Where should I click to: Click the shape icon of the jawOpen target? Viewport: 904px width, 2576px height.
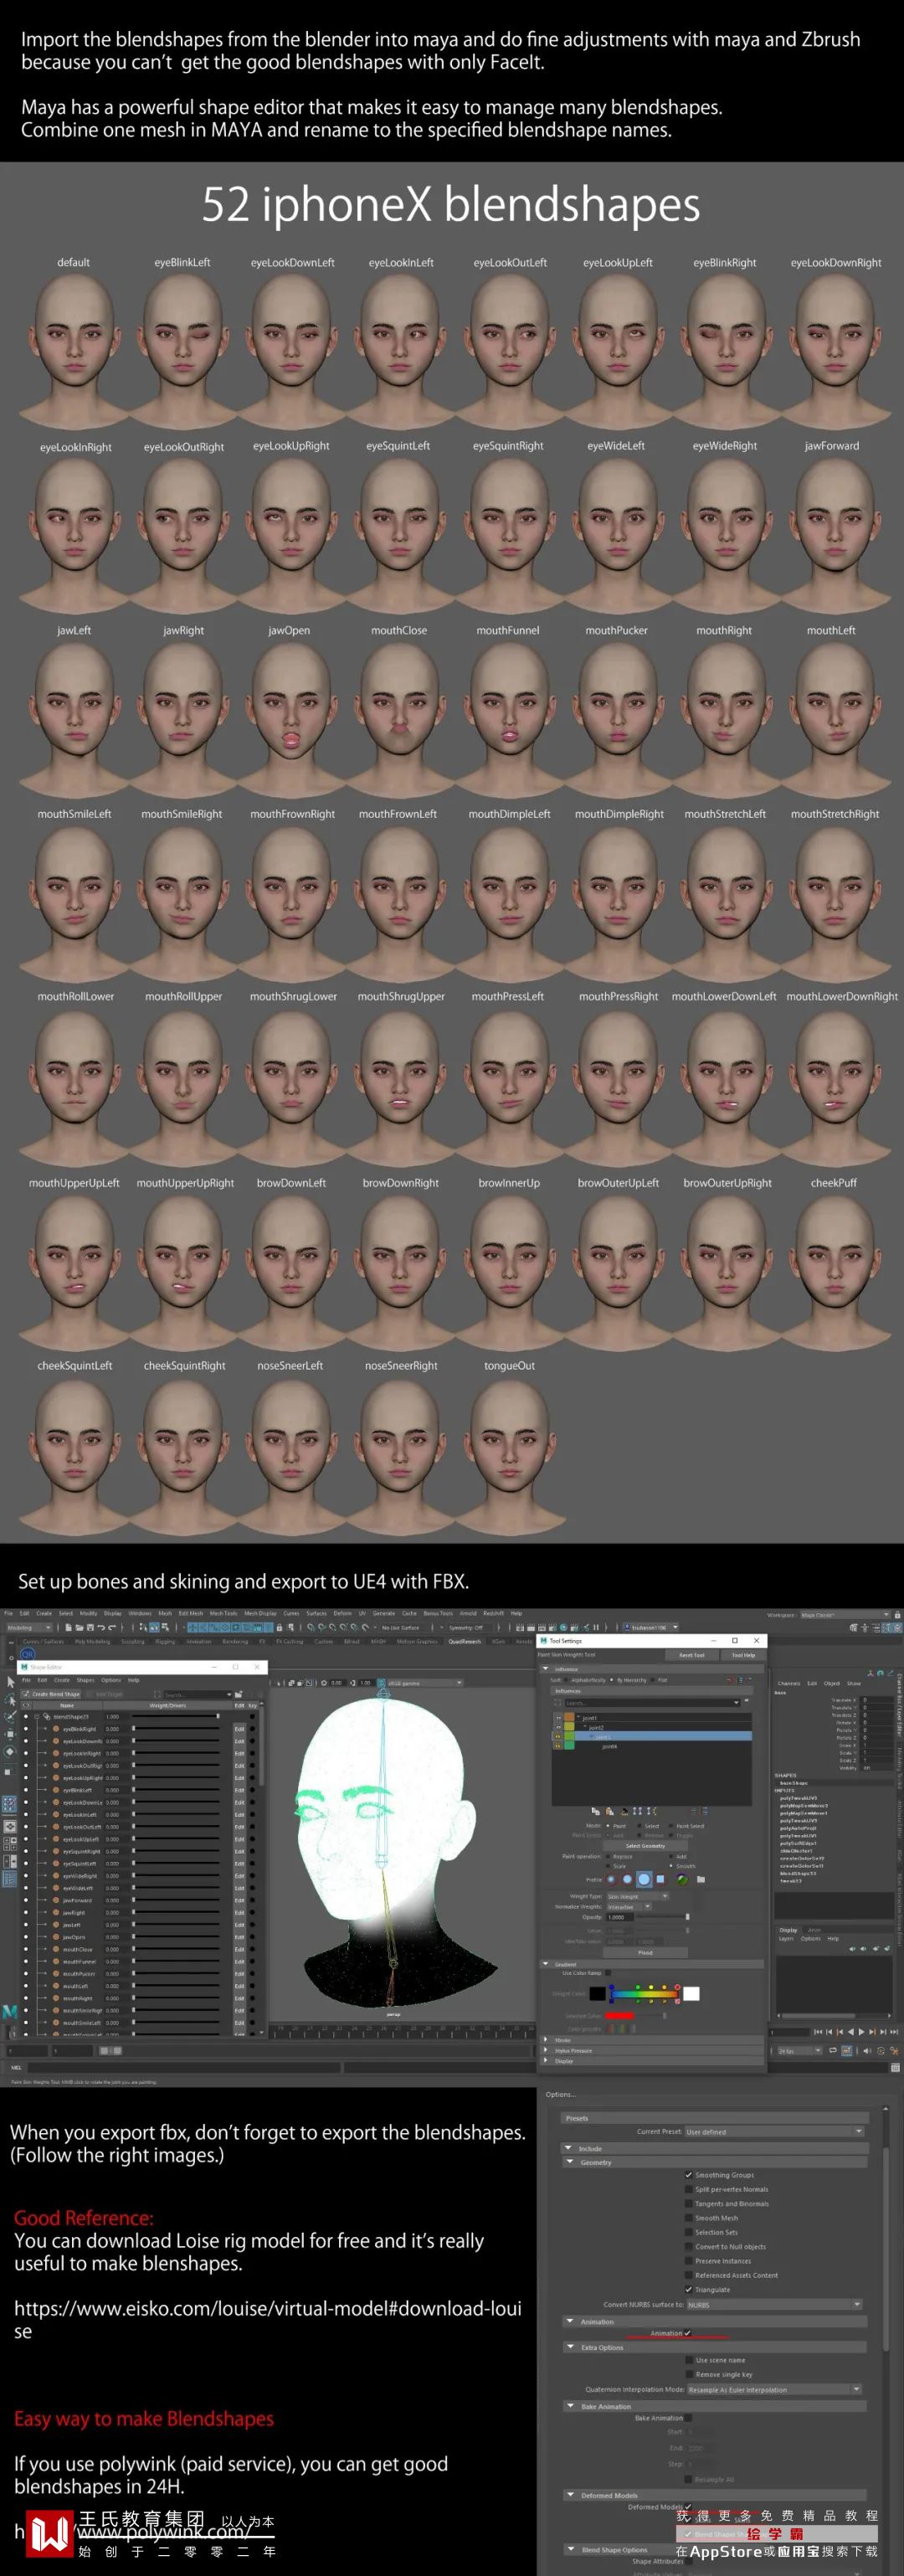coord(56,1937)
